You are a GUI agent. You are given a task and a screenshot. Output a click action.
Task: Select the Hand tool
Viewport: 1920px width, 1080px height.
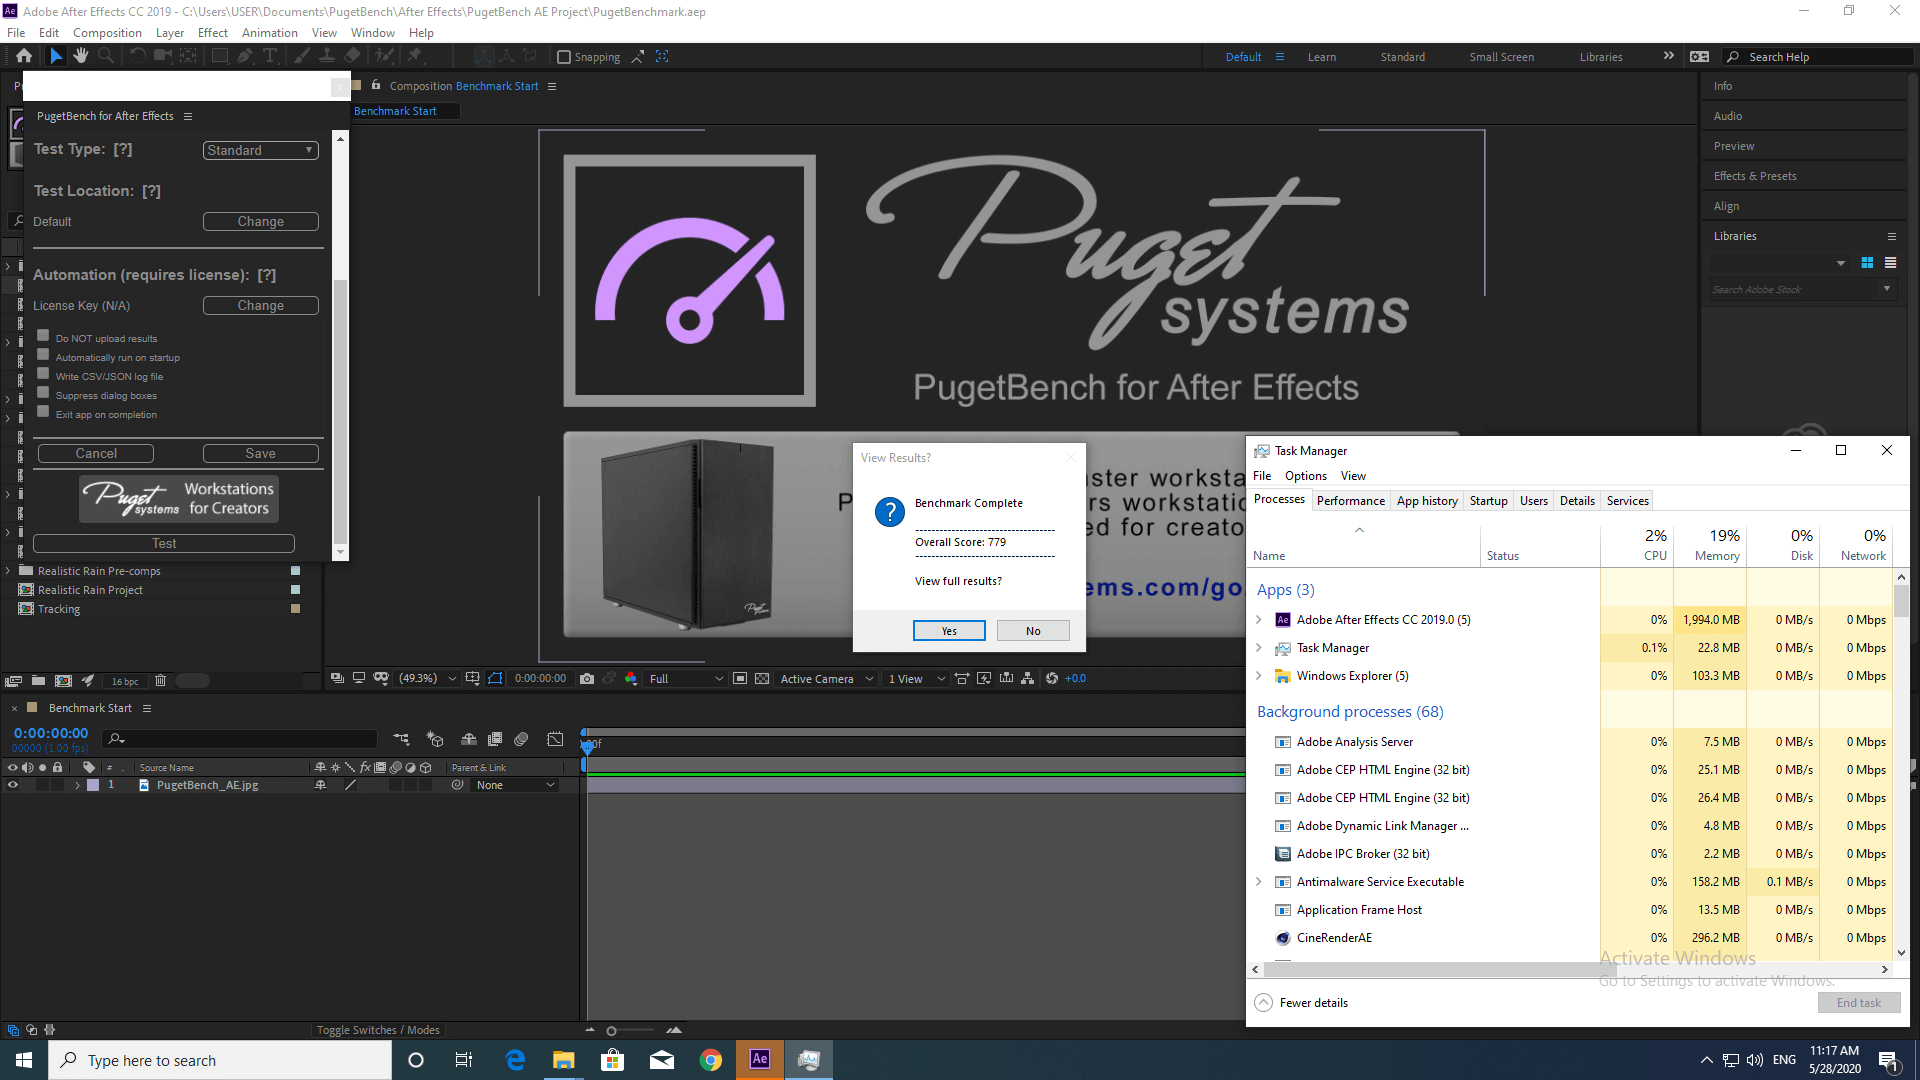tap(81, 56)
